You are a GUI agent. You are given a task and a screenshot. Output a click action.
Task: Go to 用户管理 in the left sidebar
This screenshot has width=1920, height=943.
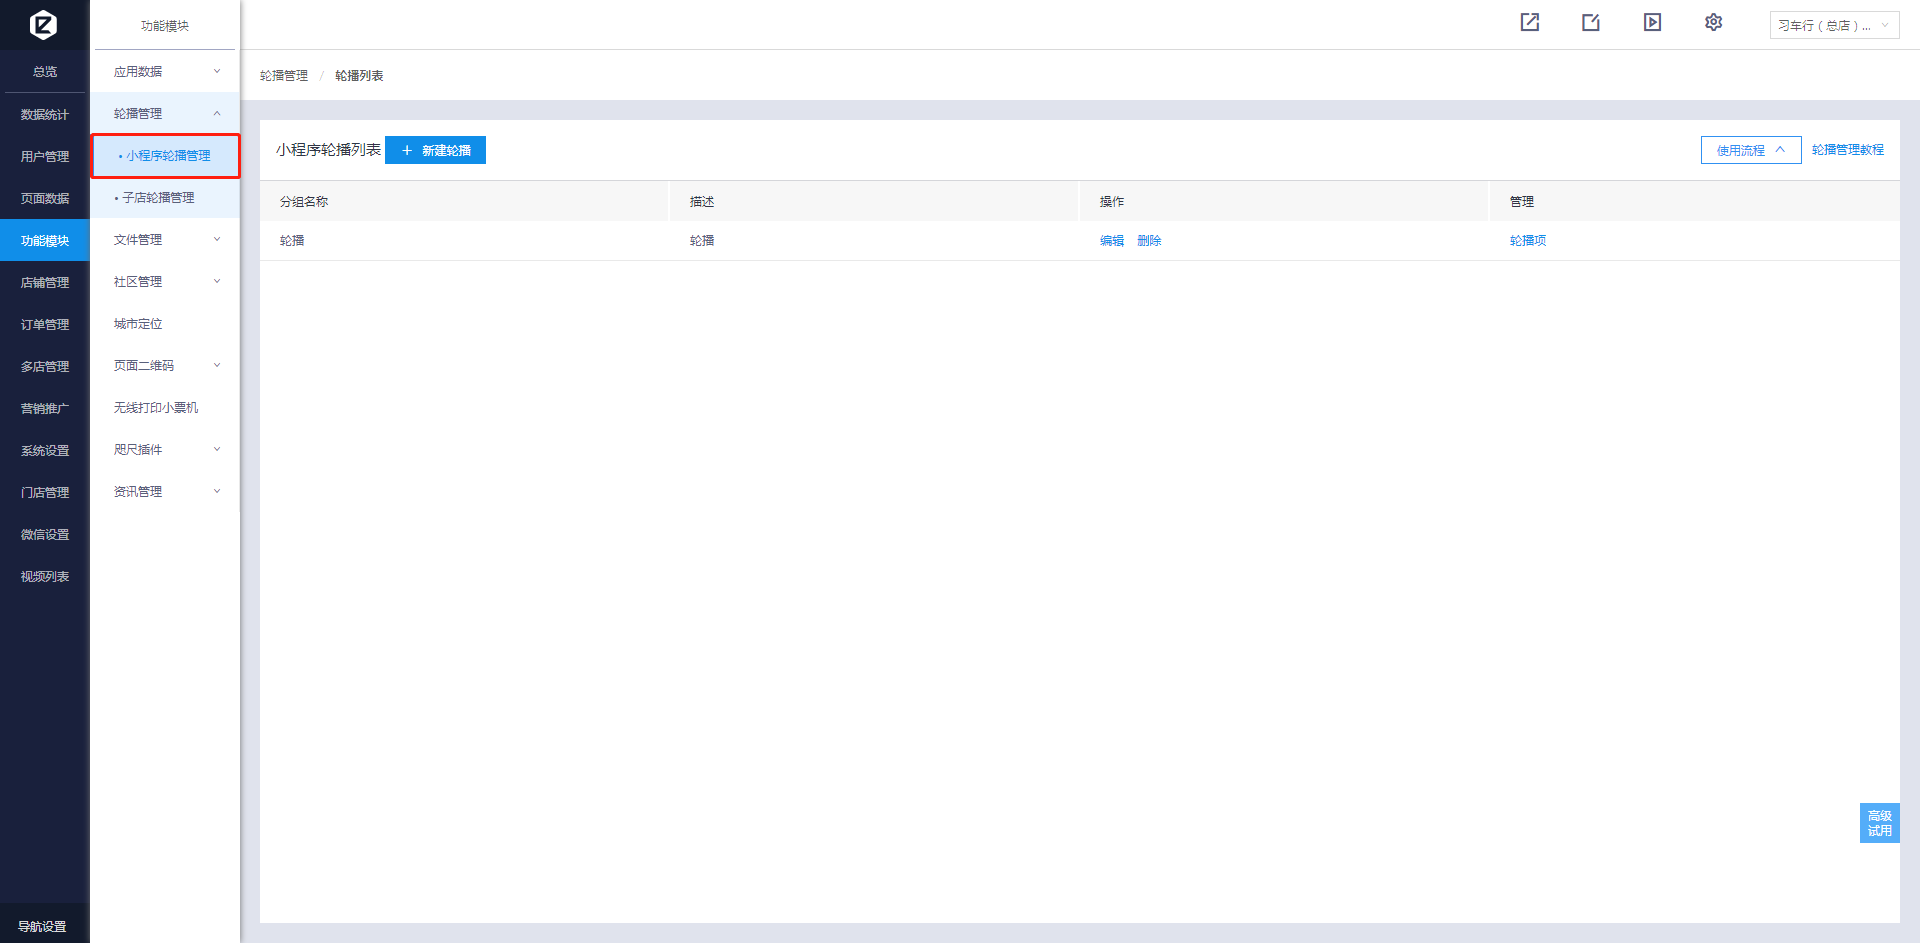point(45,157)
